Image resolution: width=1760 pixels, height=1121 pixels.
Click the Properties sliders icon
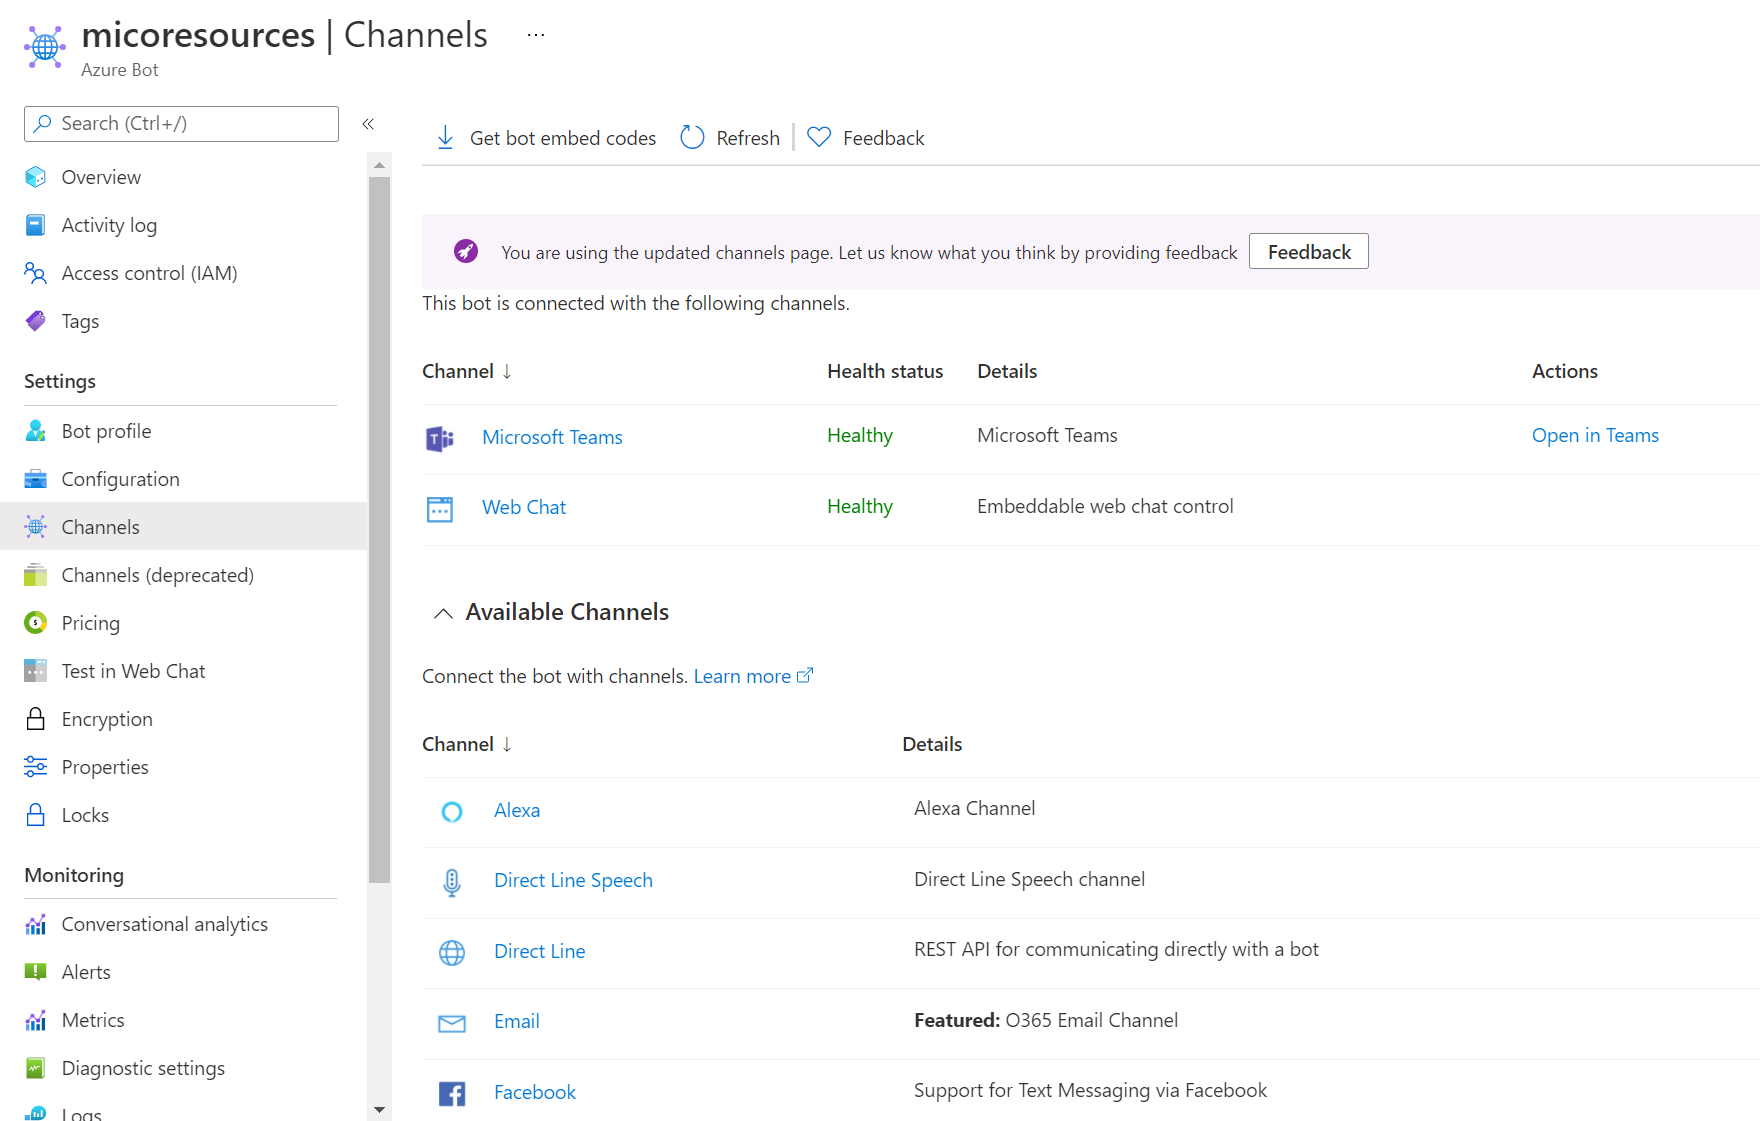pyautogui.click(x=36, y=767)
